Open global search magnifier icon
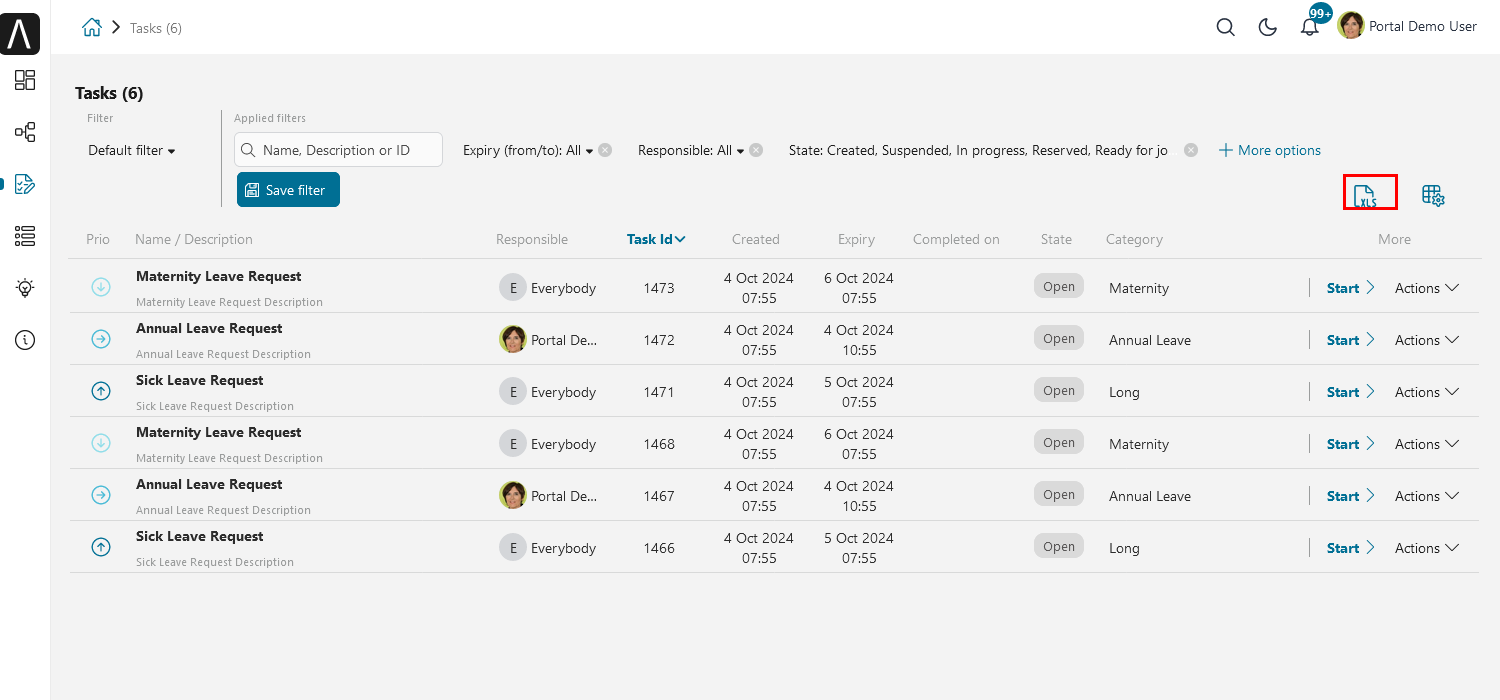The width and height of the screenshot is (1500, 700). pyautogui.click(x=1225, y=27)
